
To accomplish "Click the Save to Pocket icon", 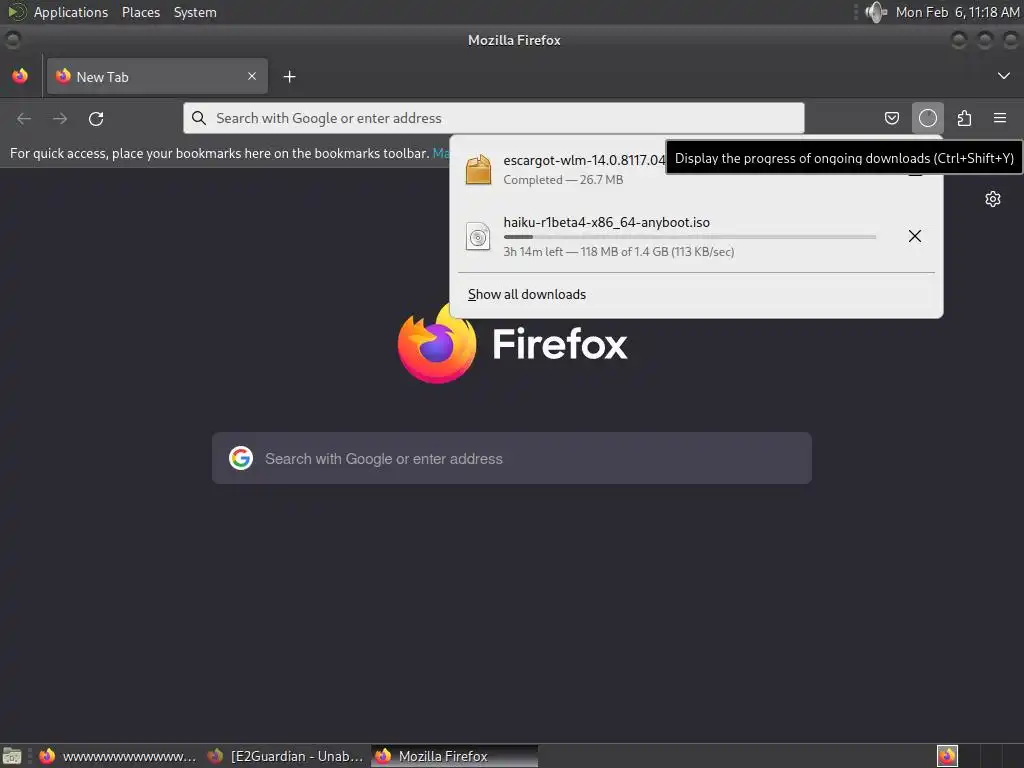I will pyautogui.click(x=891, y=118).
